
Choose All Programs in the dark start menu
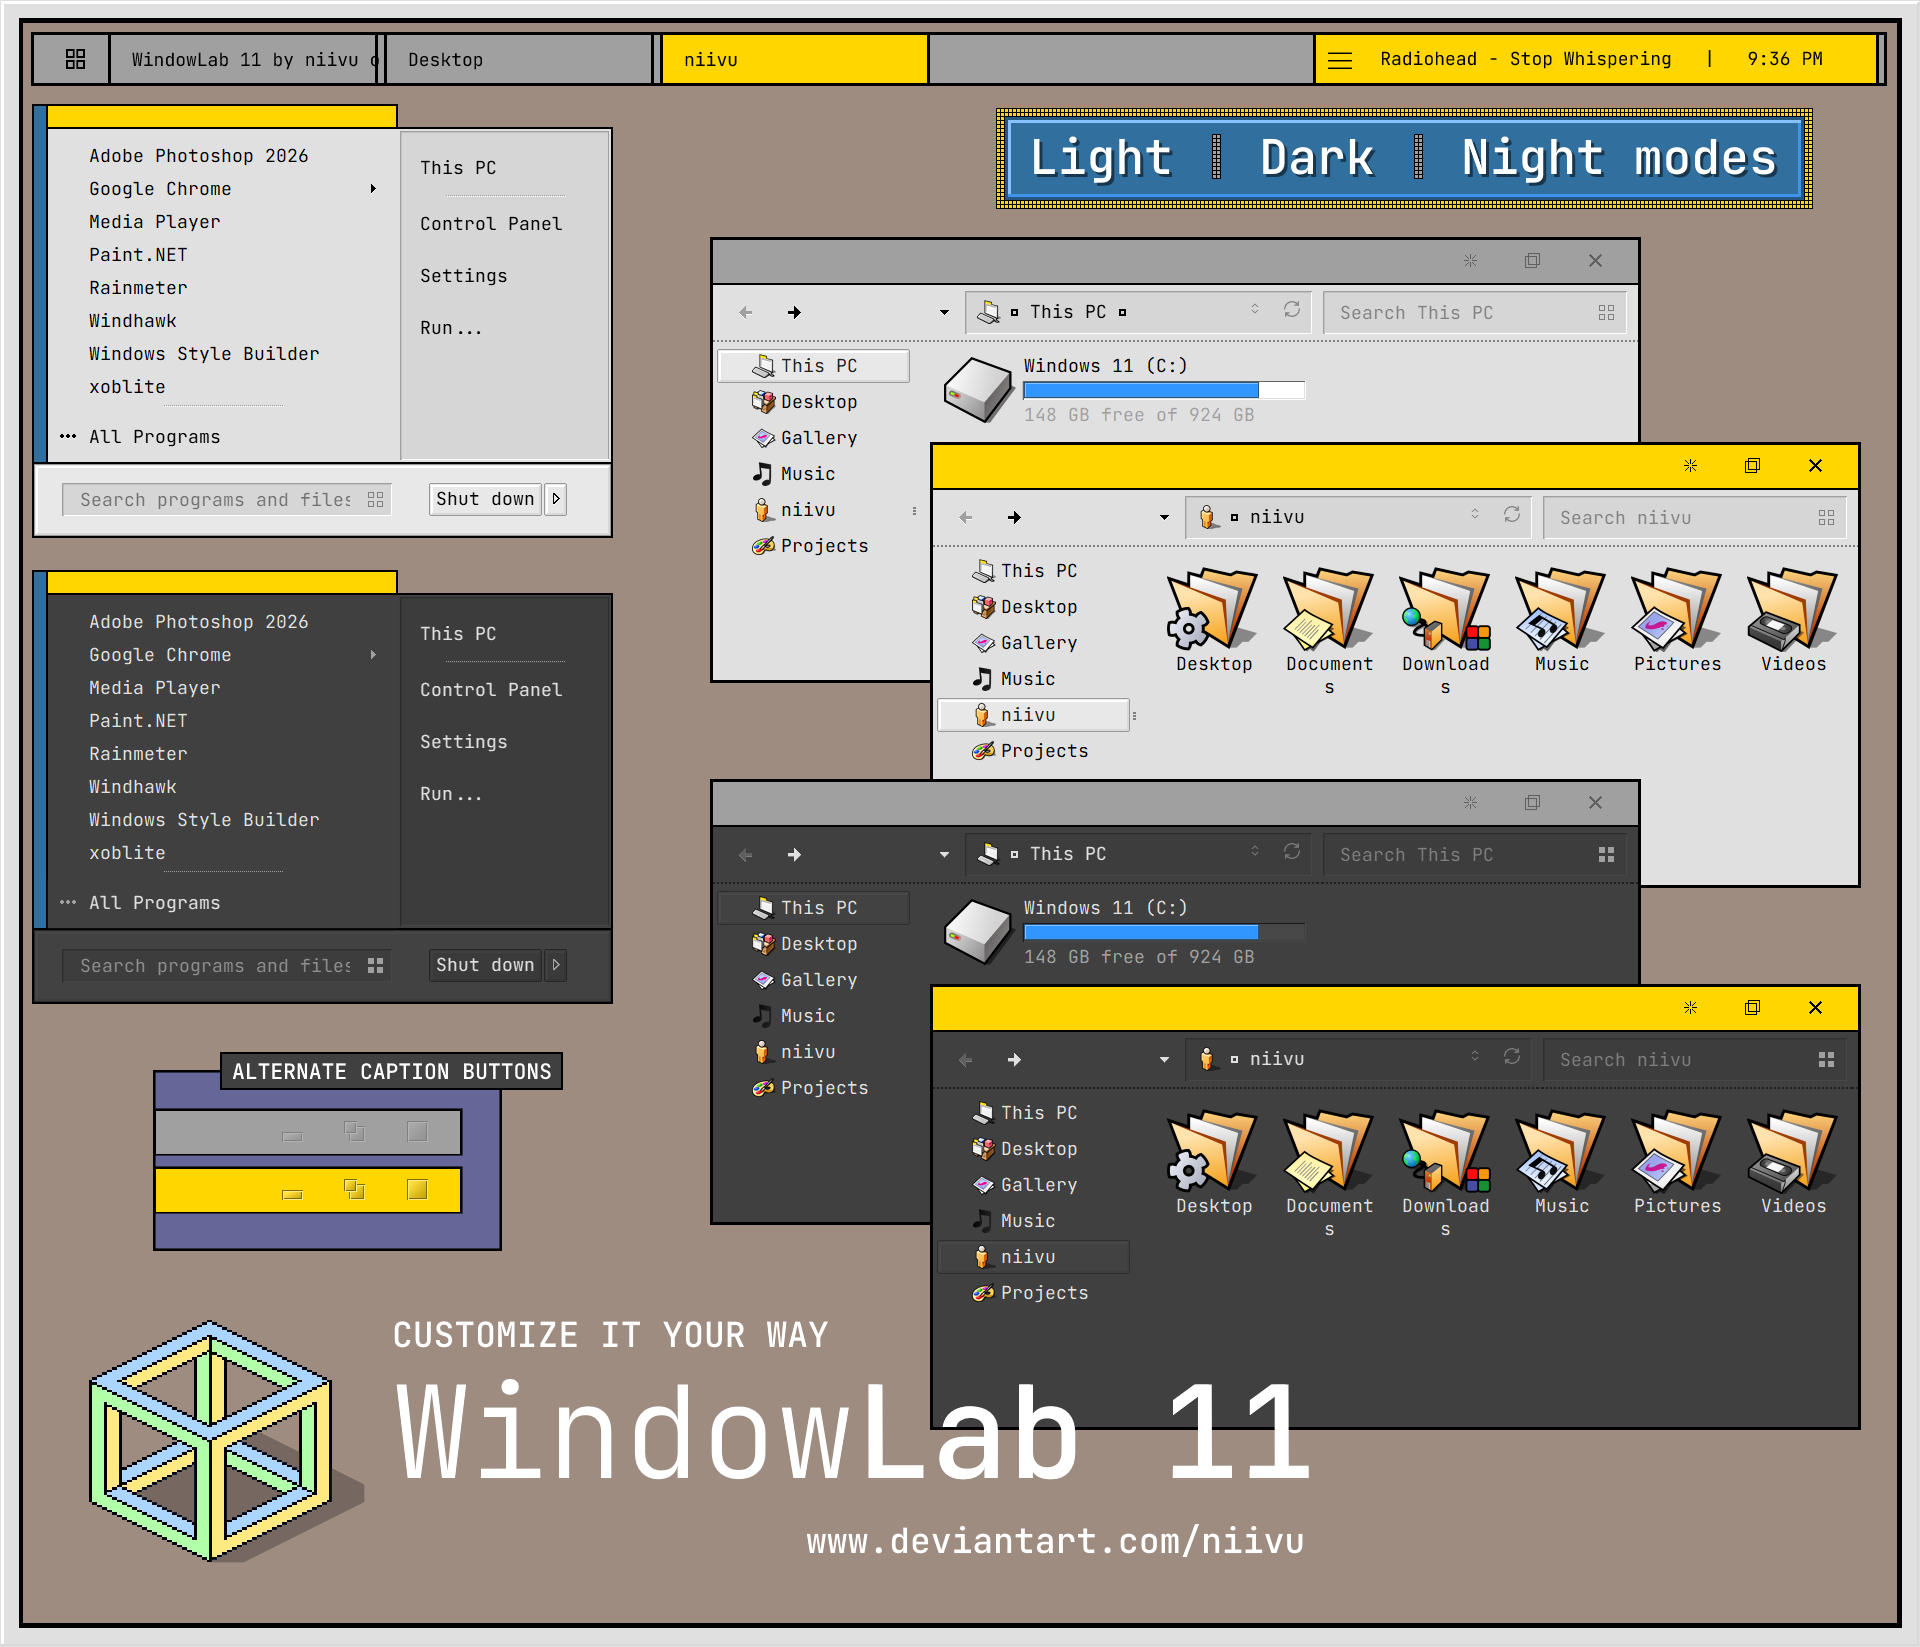(154, 902)
